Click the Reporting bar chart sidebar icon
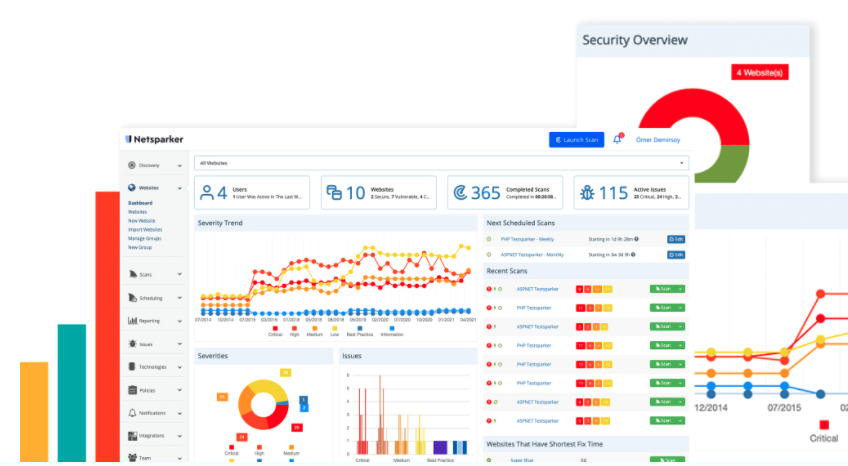The image size is (848, 466). click(x=132, y=321)
